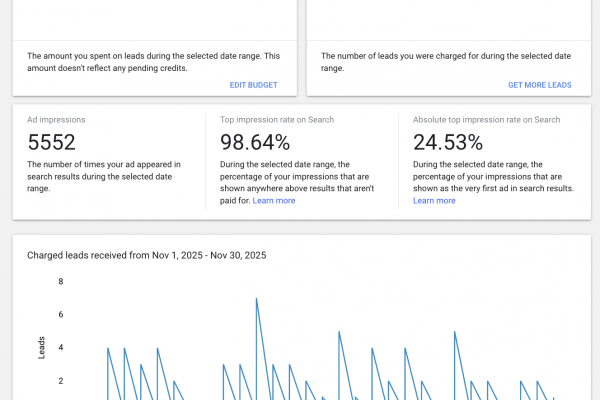Click the 98.64% top impression rate value
Viewport: 600px width, 400px height.
[x=255, y=143]
